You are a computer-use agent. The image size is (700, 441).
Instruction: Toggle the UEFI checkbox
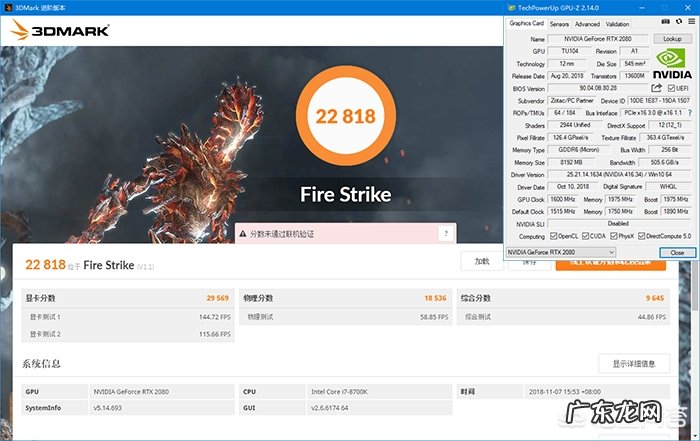[671, 88]
